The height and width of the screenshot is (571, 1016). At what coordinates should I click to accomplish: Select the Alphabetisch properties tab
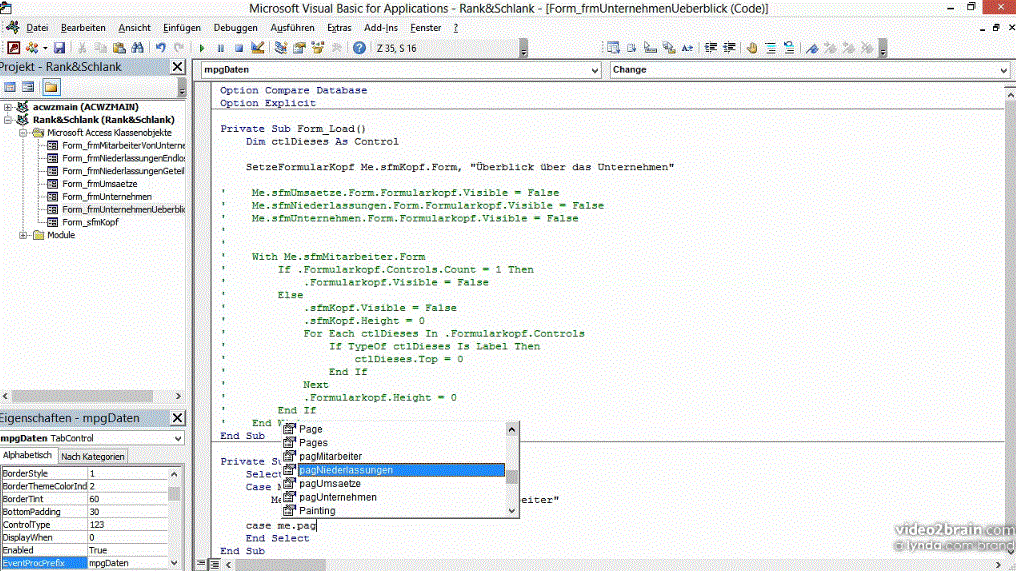(27, 456)
